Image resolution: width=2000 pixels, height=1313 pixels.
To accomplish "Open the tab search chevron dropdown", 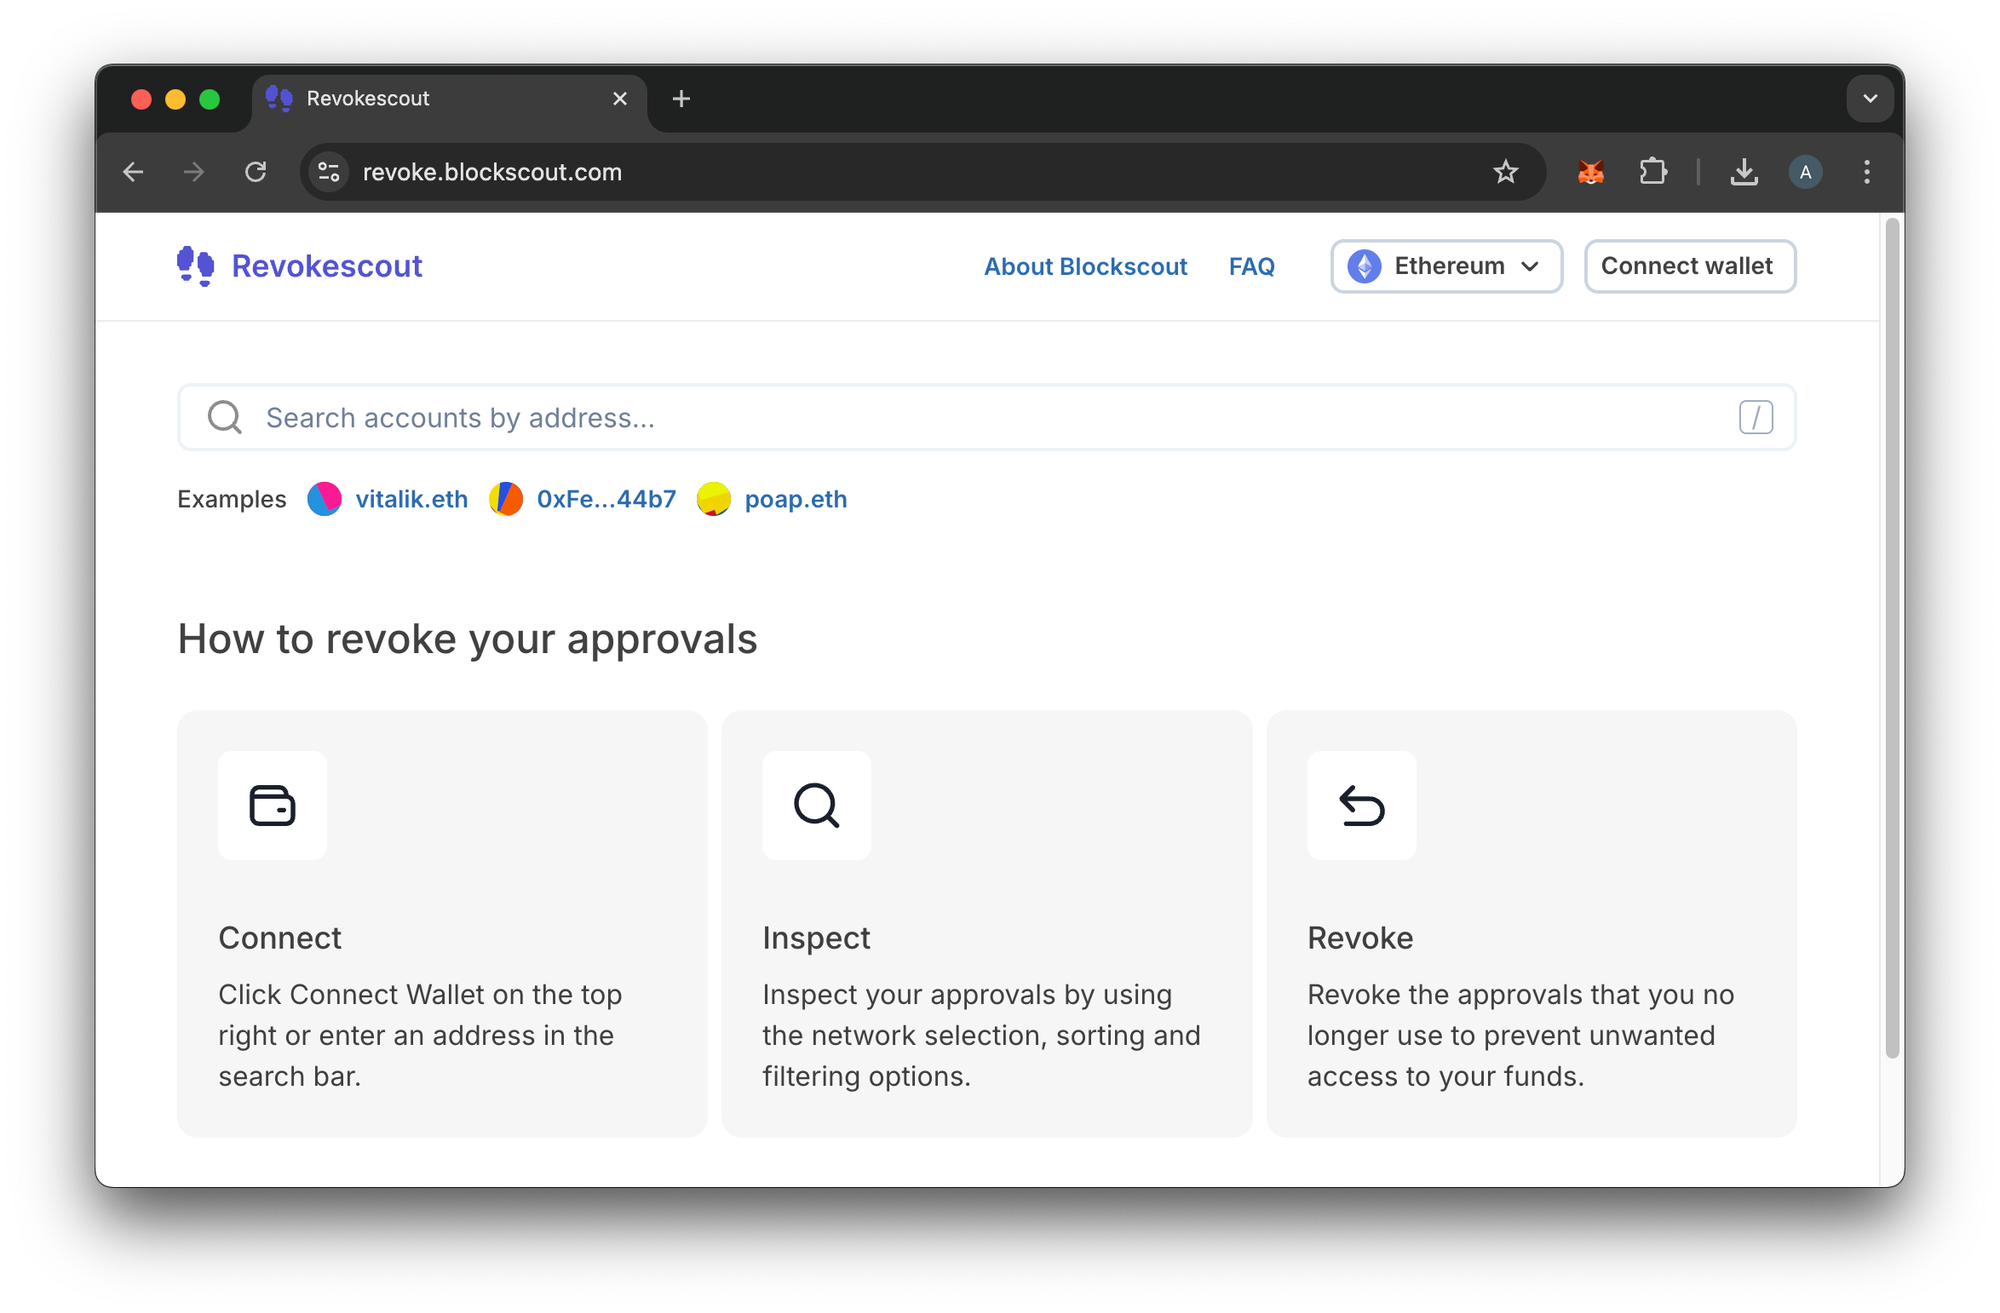I will [x=1869, y=99].
